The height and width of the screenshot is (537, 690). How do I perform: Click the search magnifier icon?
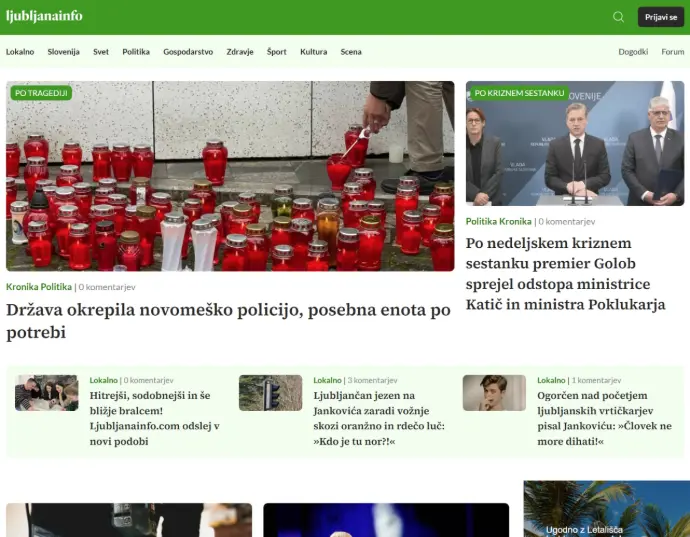618,17
